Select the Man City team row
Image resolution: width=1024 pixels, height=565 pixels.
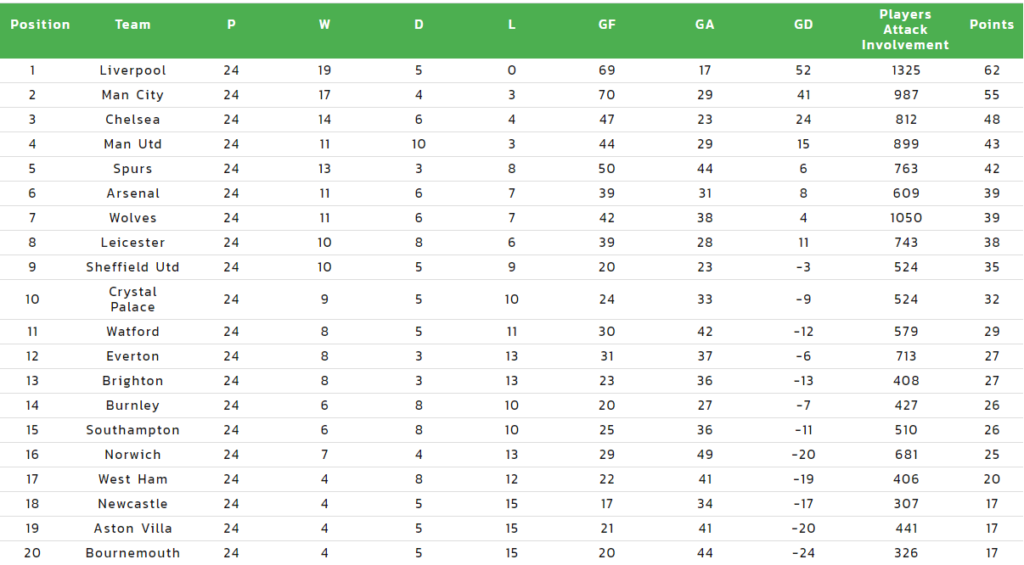(511, 95)
